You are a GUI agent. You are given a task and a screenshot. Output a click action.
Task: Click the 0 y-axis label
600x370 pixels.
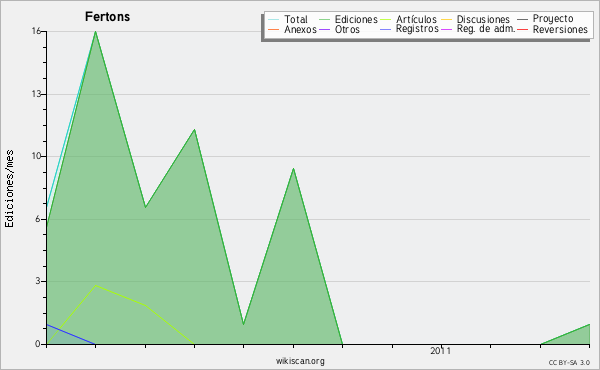tap(38, 344)
